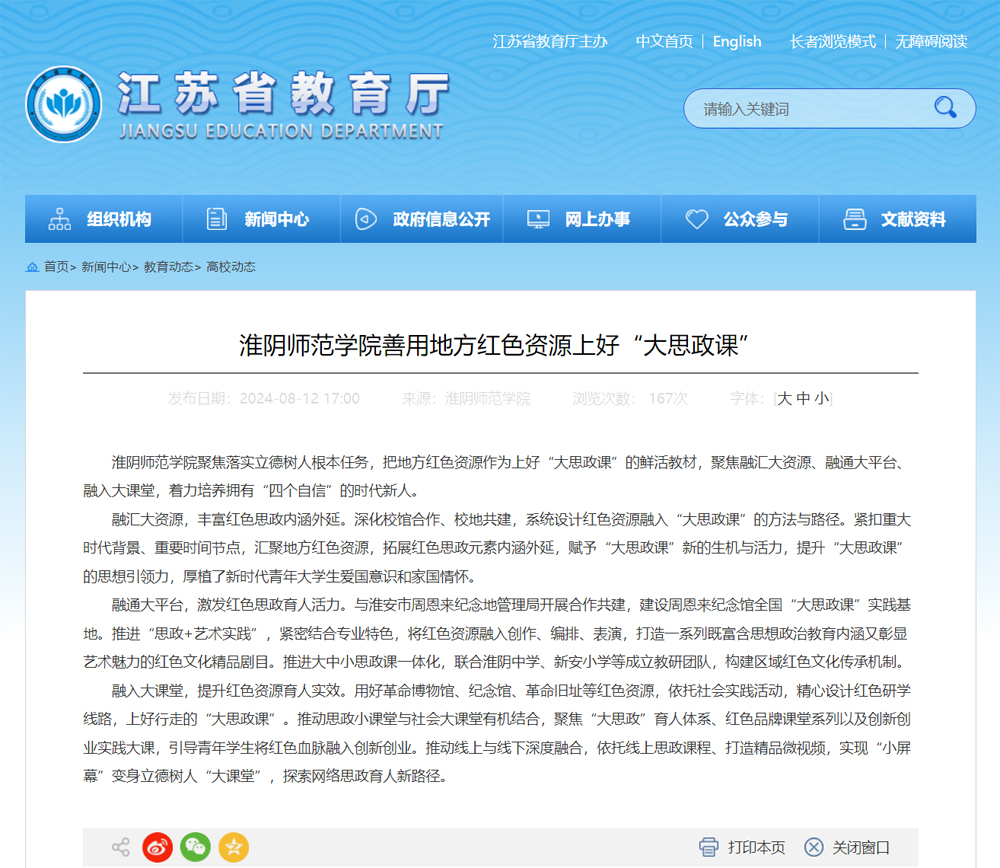The height and width of the screenshot is (868, 1000).
Task: Set font size to 中
Action: pos(804,399)
